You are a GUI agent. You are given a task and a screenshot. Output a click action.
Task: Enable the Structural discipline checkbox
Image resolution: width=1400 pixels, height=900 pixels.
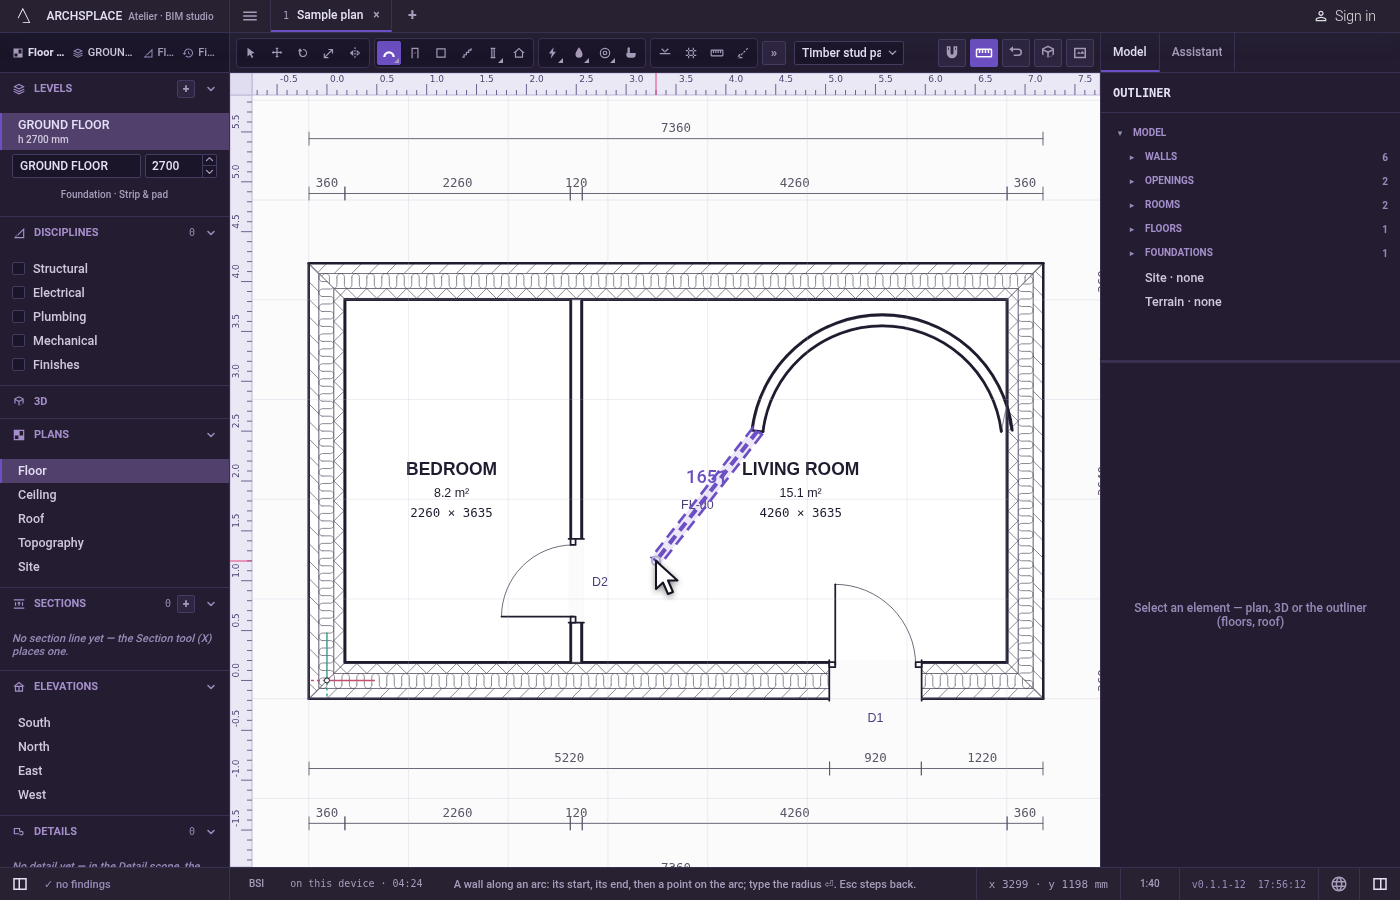[x=18, y=269]
